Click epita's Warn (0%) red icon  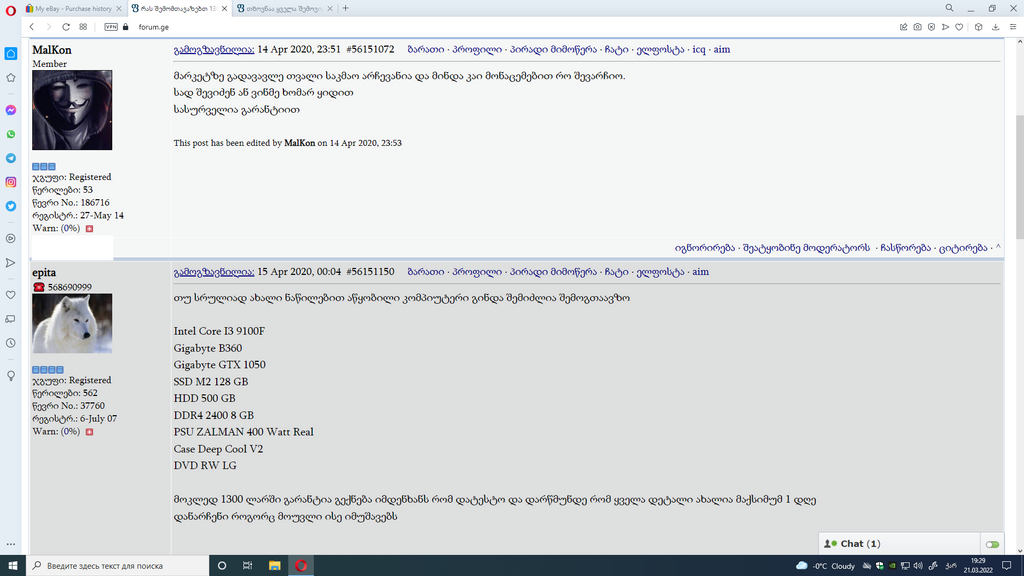[89, 432]
